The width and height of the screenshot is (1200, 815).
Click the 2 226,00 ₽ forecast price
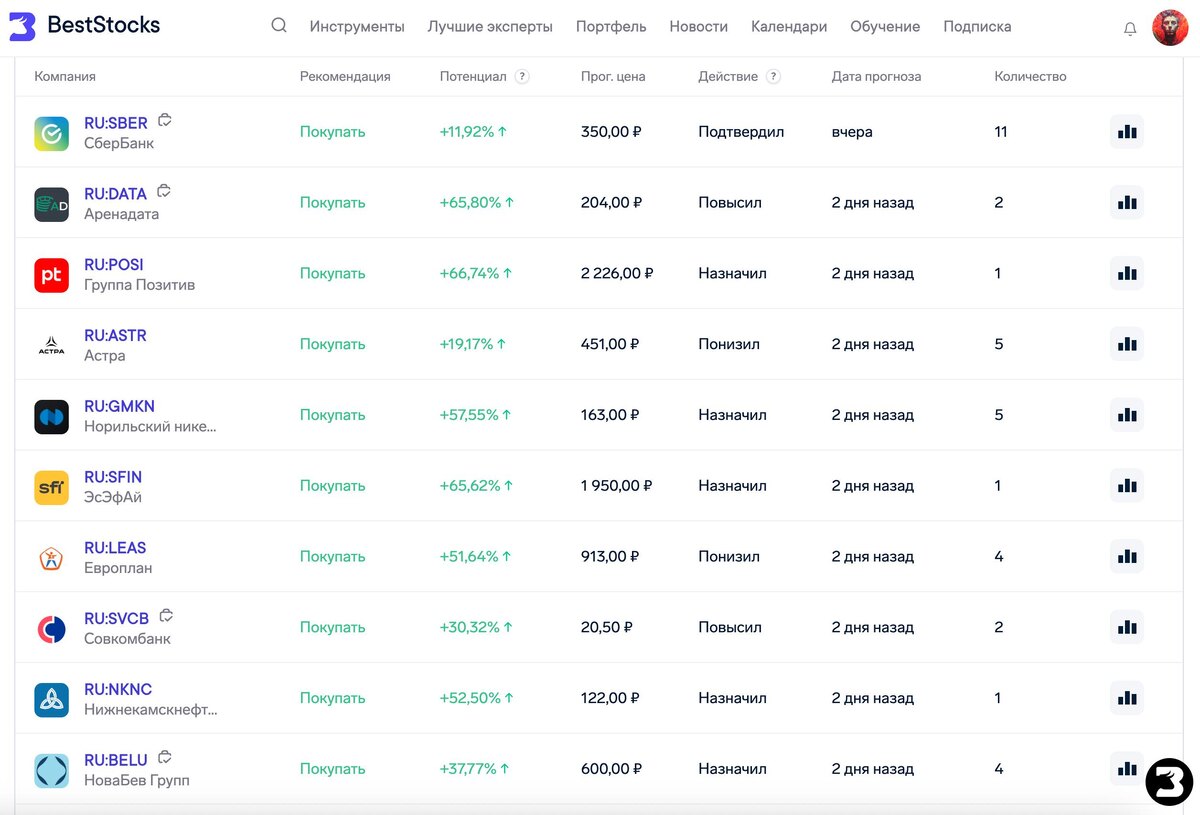click(617, 273)
